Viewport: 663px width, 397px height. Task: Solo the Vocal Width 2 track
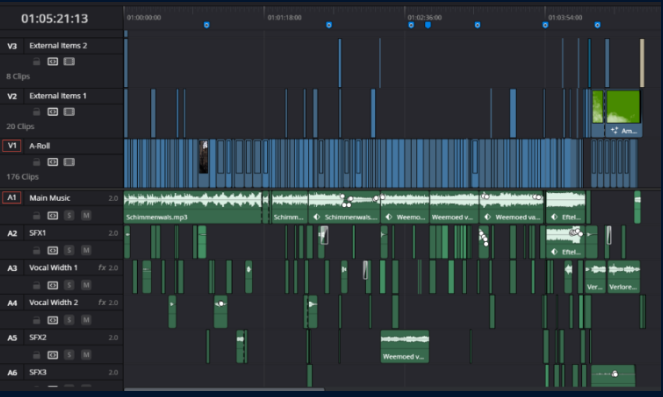pyautogui.click(x=69, y=320)
